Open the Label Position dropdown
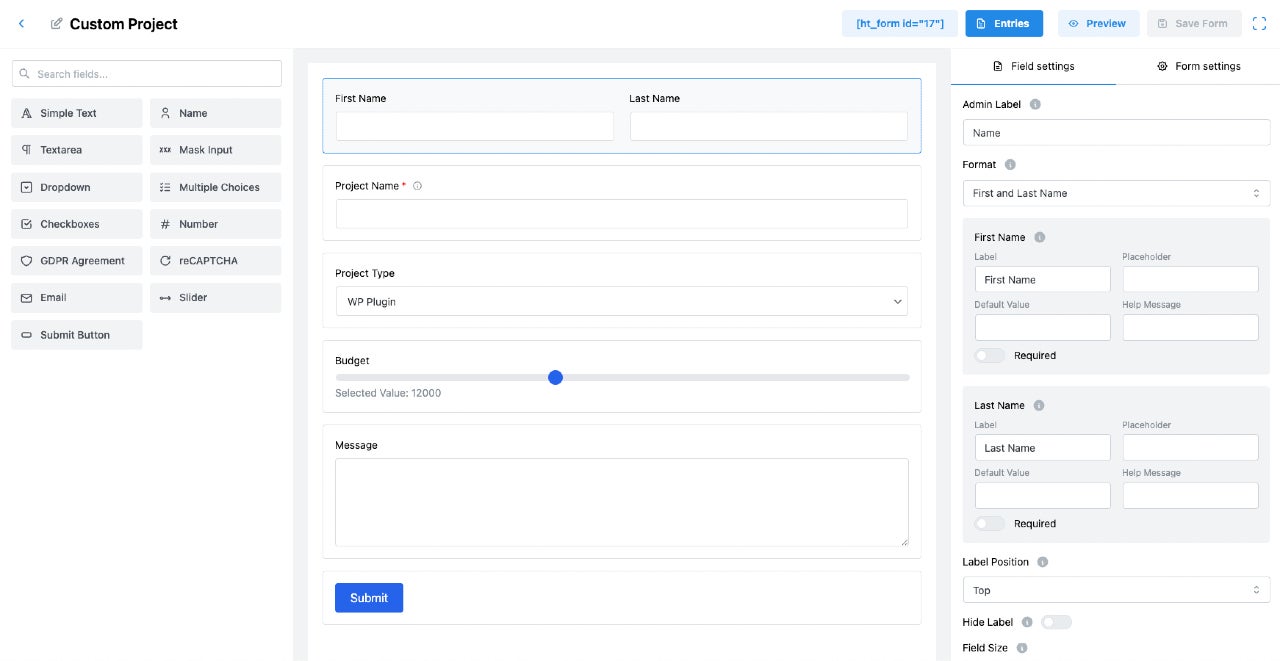Image resolution: width=1280 pixels, height=661 pixels. [1116, 590]
